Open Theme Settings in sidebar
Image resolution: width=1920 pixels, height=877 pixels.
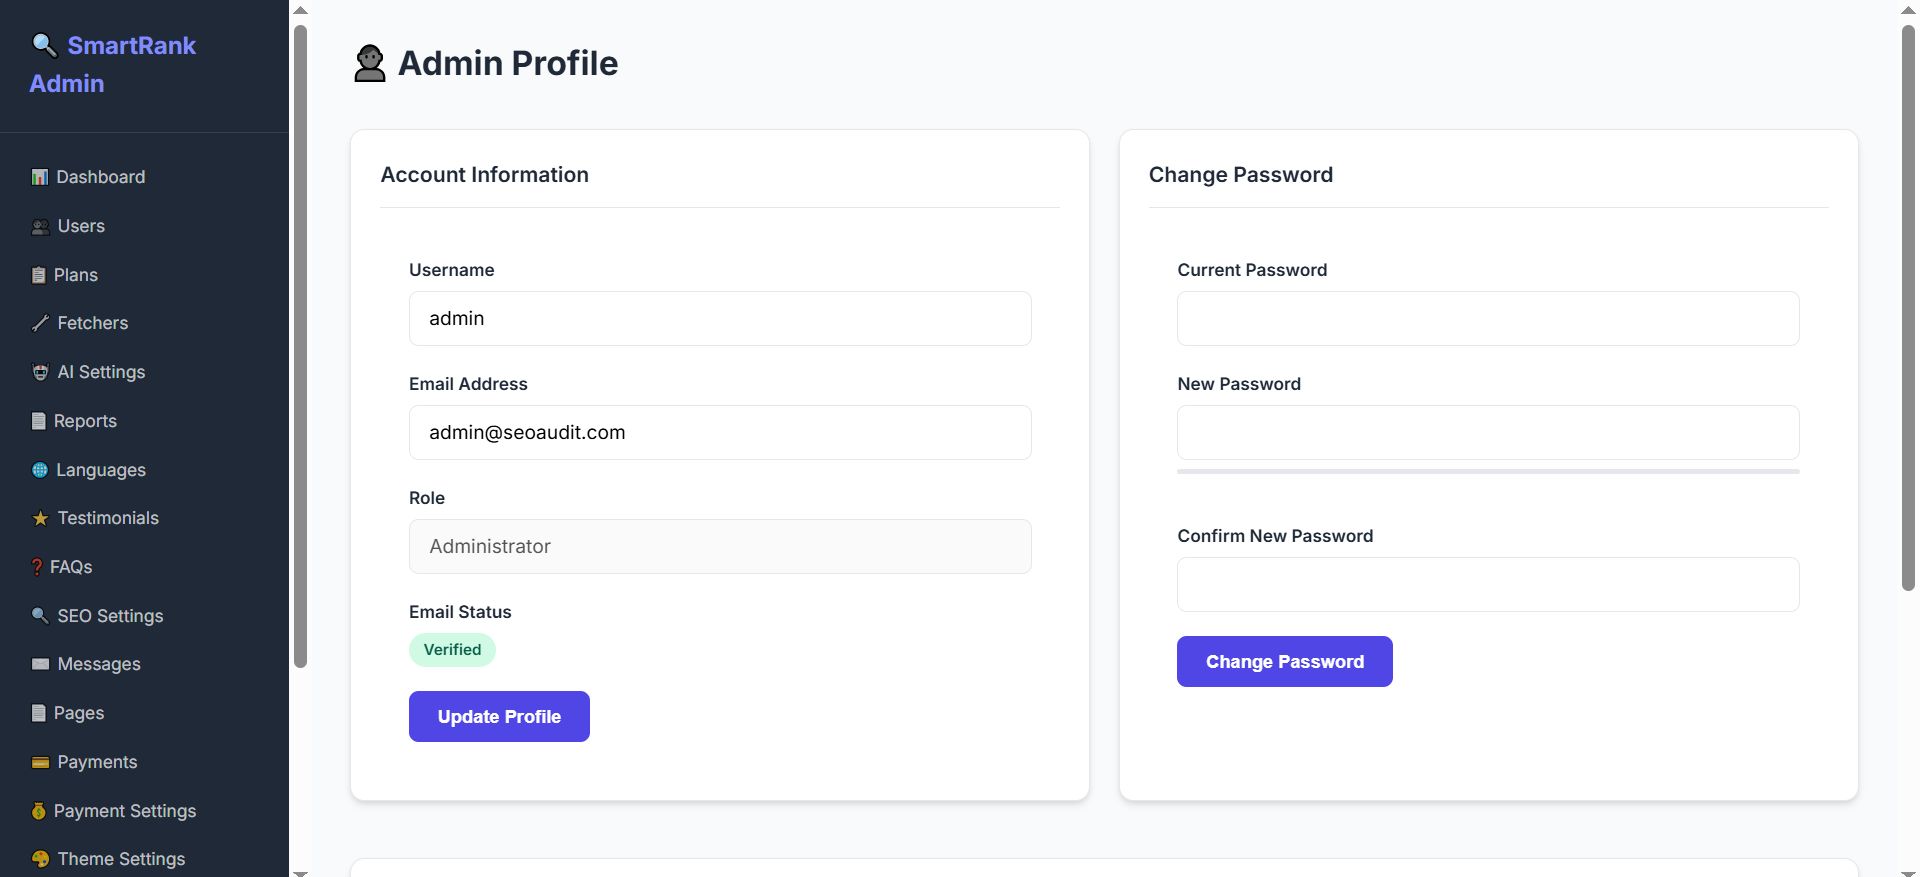(121, 859)
